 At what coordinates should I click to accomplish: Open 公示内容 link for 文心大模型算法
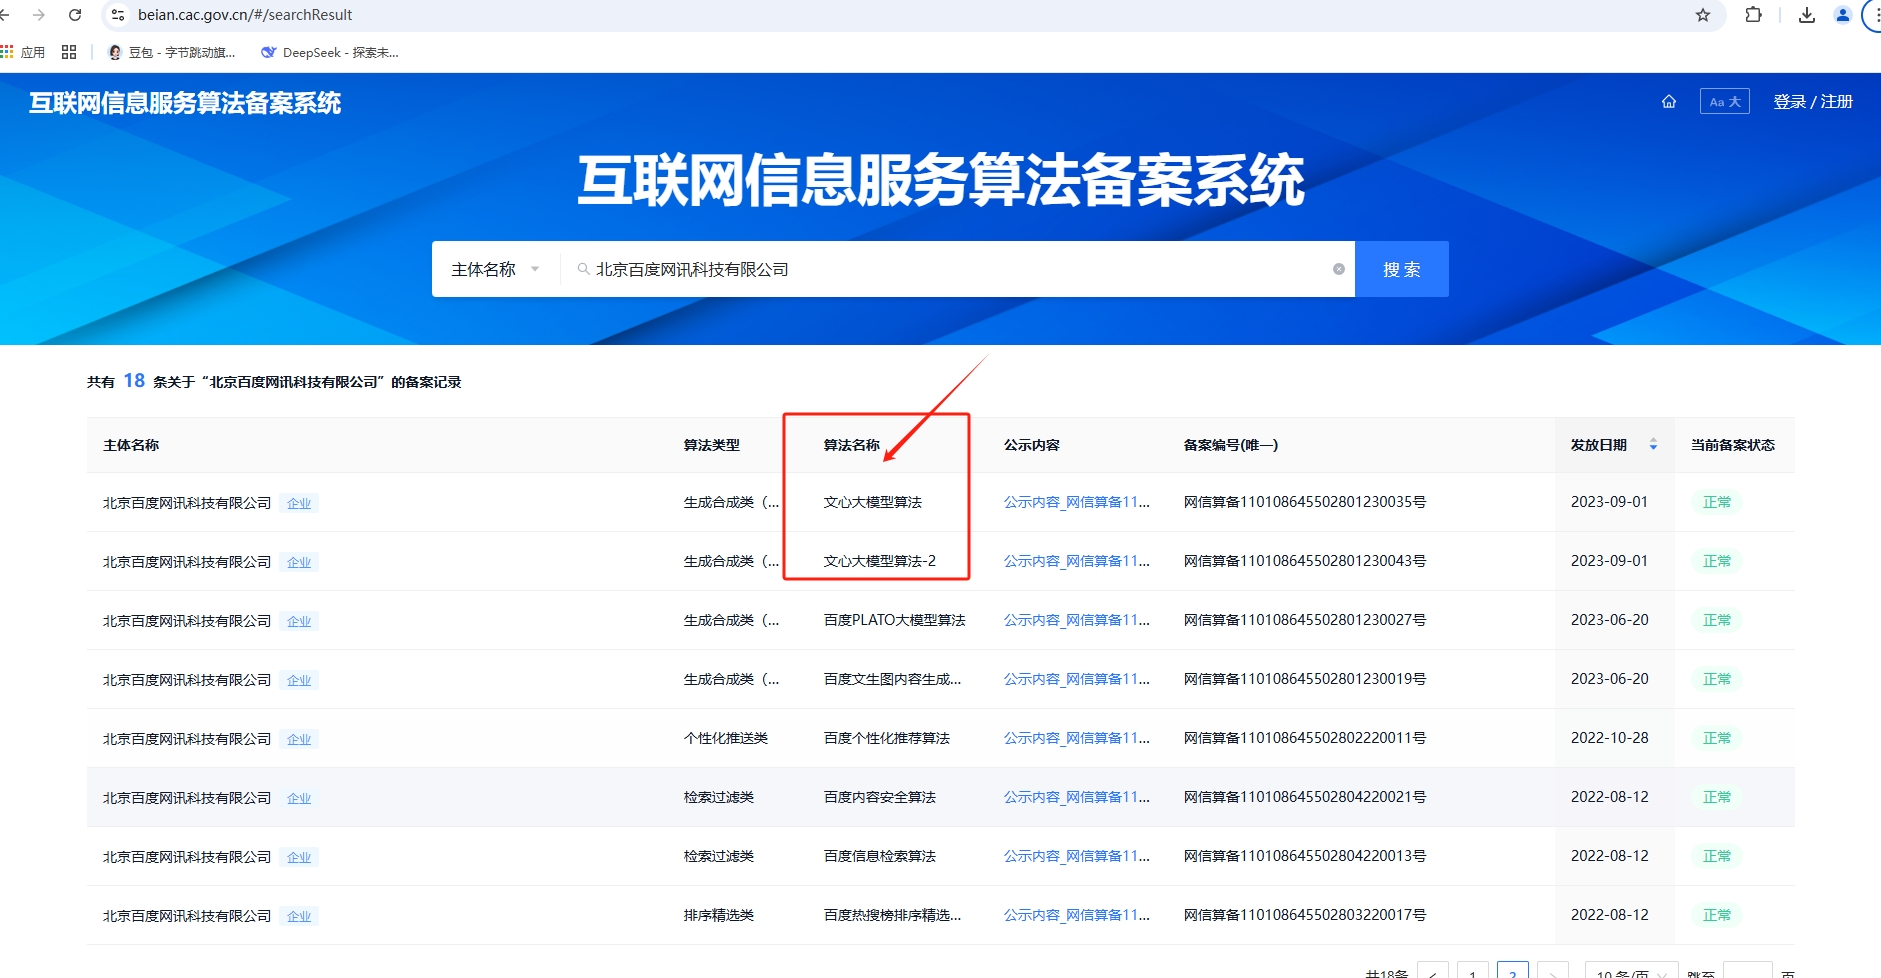coord(1077,502)
